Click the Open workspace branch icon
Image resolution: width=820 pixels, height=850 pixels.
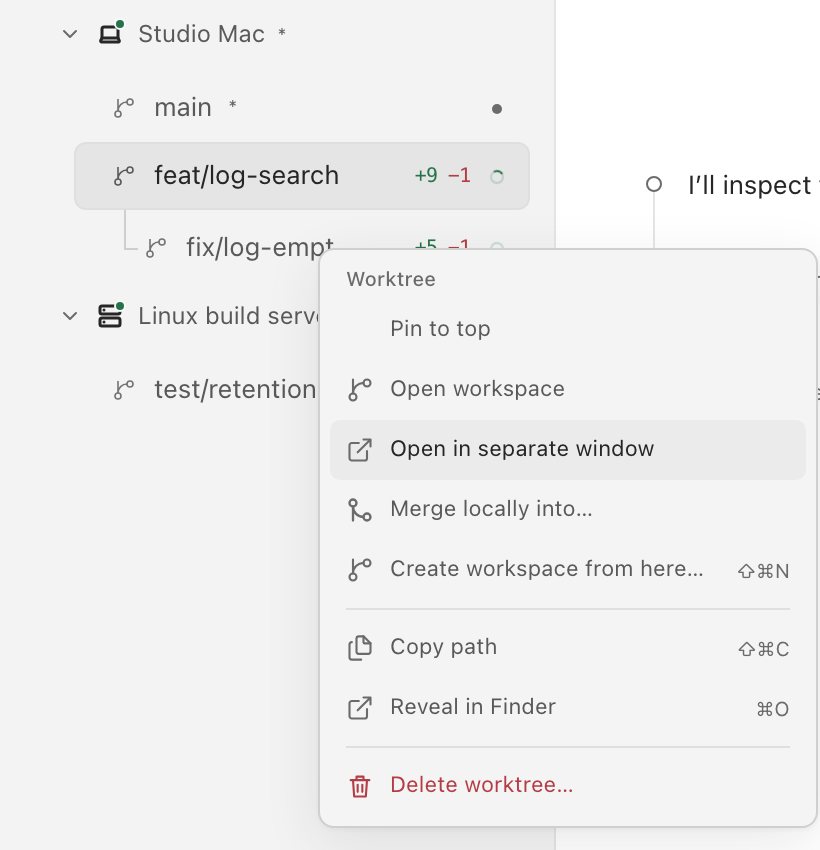point(360,390)
